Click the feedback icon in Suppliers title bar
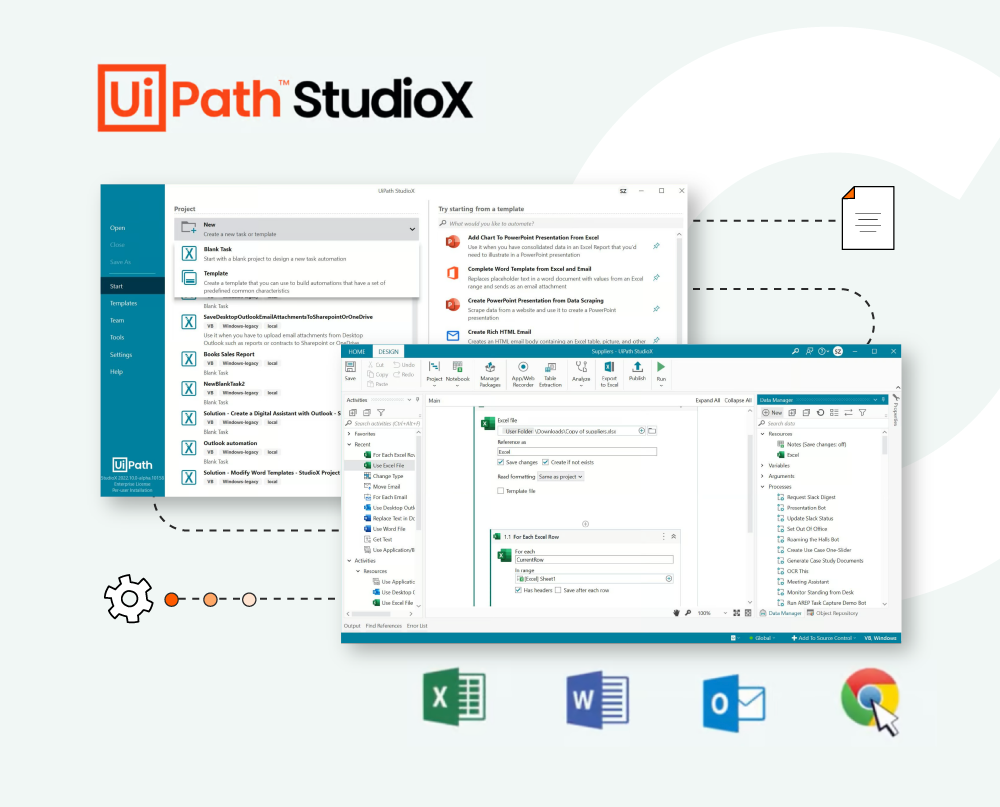Screen dimensions: 1000x807 click(x=809, y=351)
